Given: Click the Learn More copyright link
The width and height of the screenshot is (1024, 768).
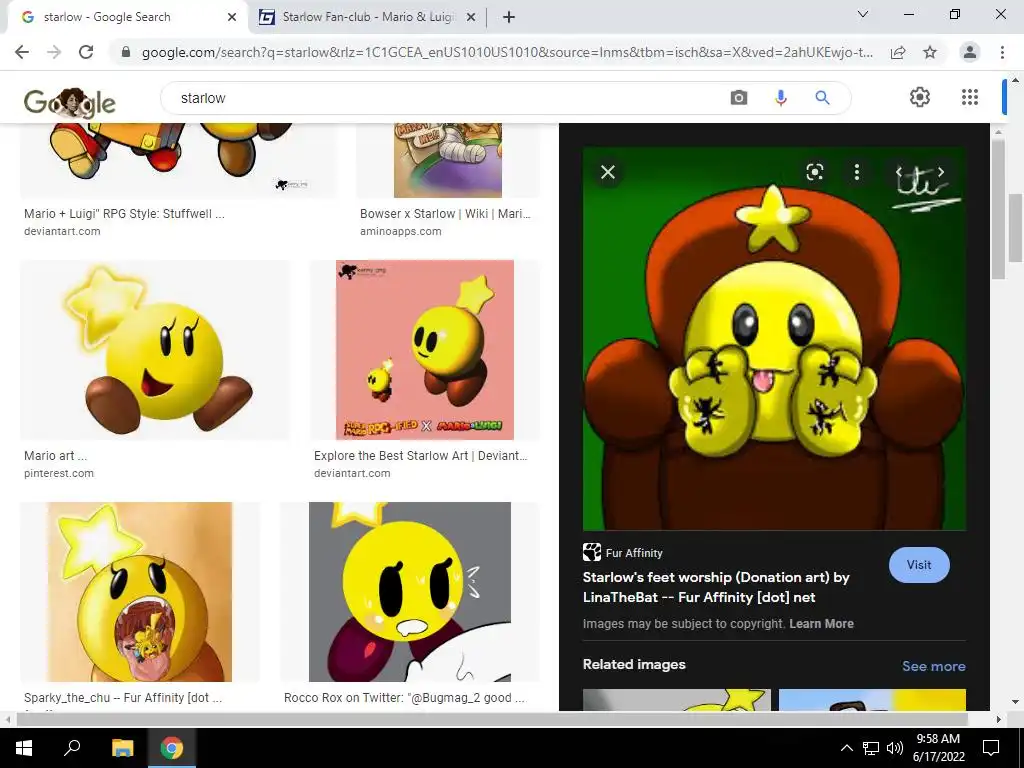Looking at the screenshot, I should point(821,624).
